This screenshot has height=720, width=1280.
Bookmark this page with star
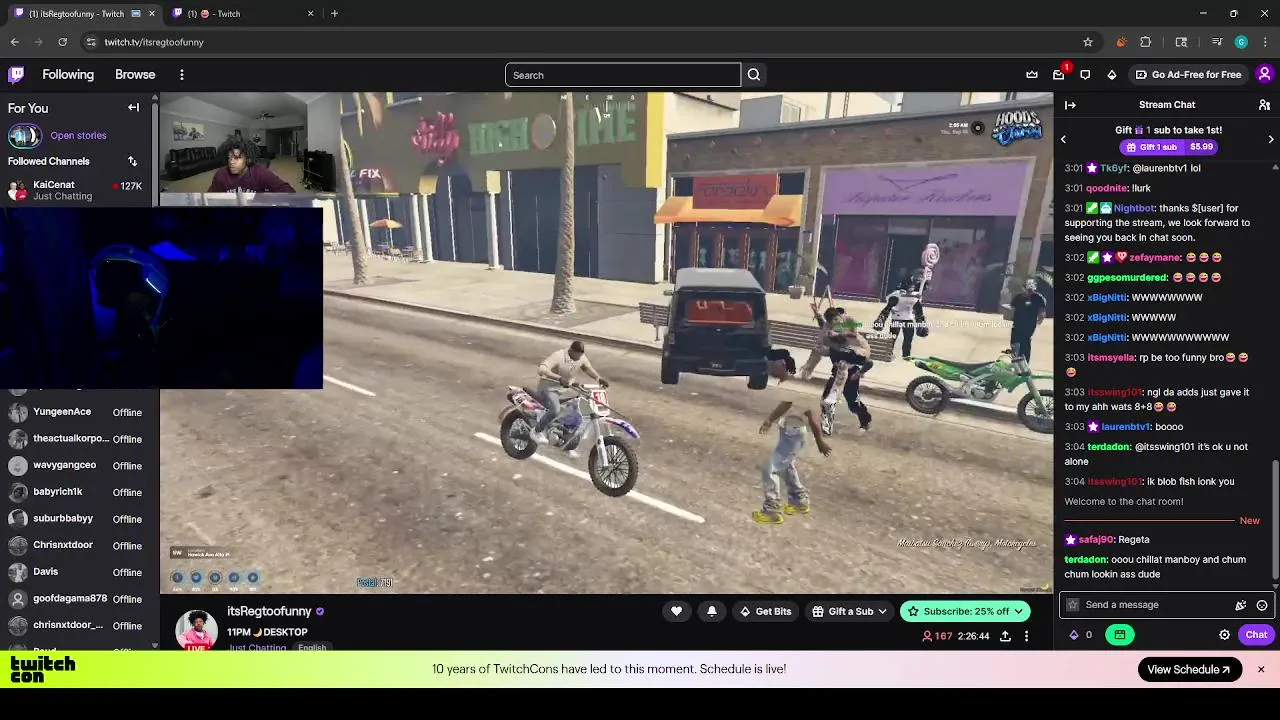[1088, 42]
